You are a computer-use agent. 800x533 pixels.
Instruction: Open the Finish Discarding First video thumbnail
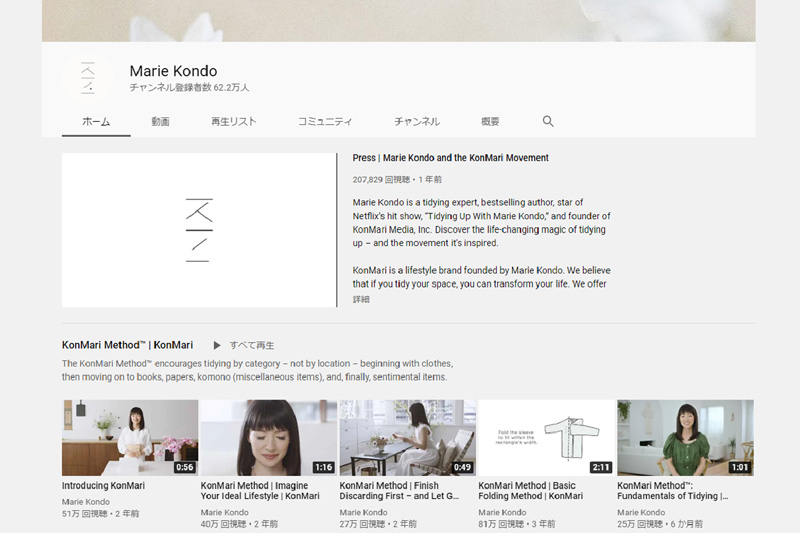[408, 438]
